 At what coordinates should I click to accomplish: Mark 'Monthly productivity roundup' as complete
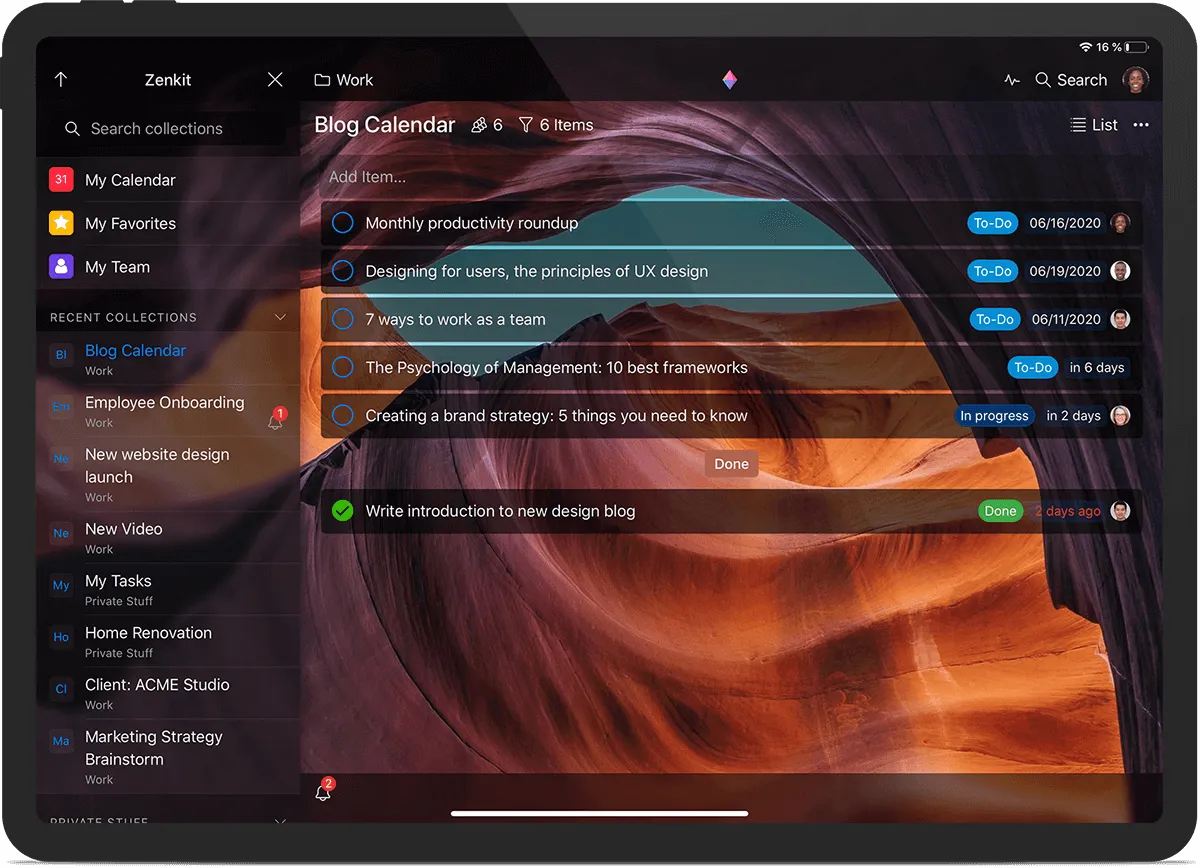click(341, 223)
